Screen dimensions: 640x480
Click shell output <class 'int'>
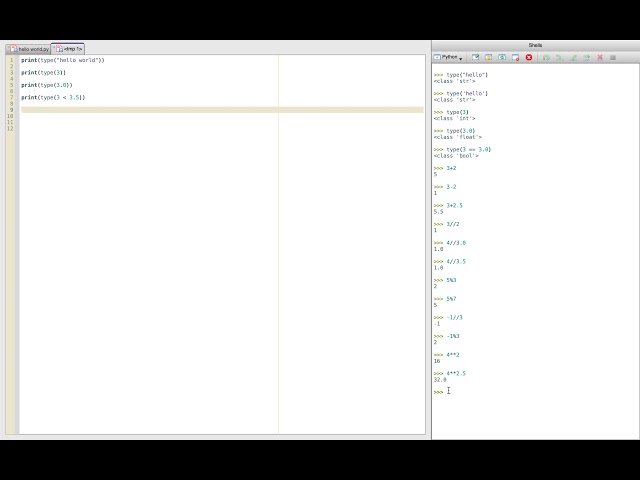click(454, 118)
